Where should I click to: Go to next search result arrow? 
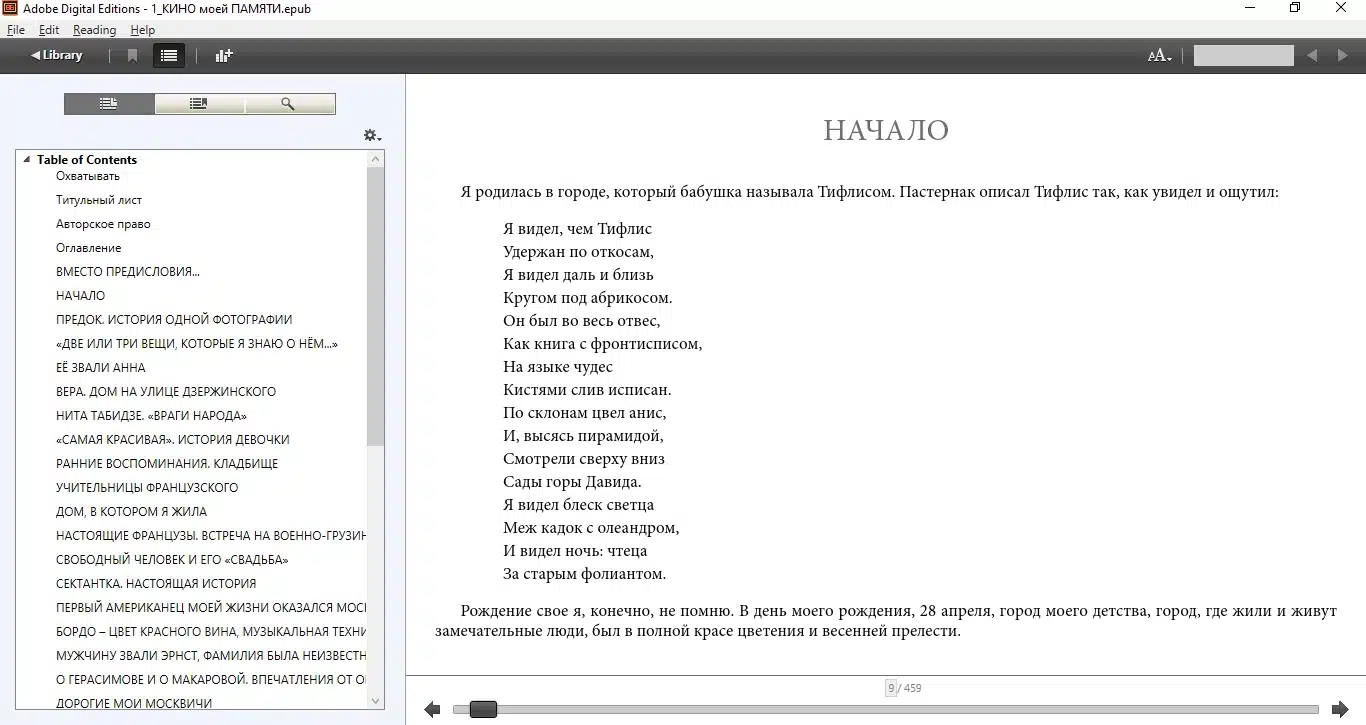[x=1342, y=56]
